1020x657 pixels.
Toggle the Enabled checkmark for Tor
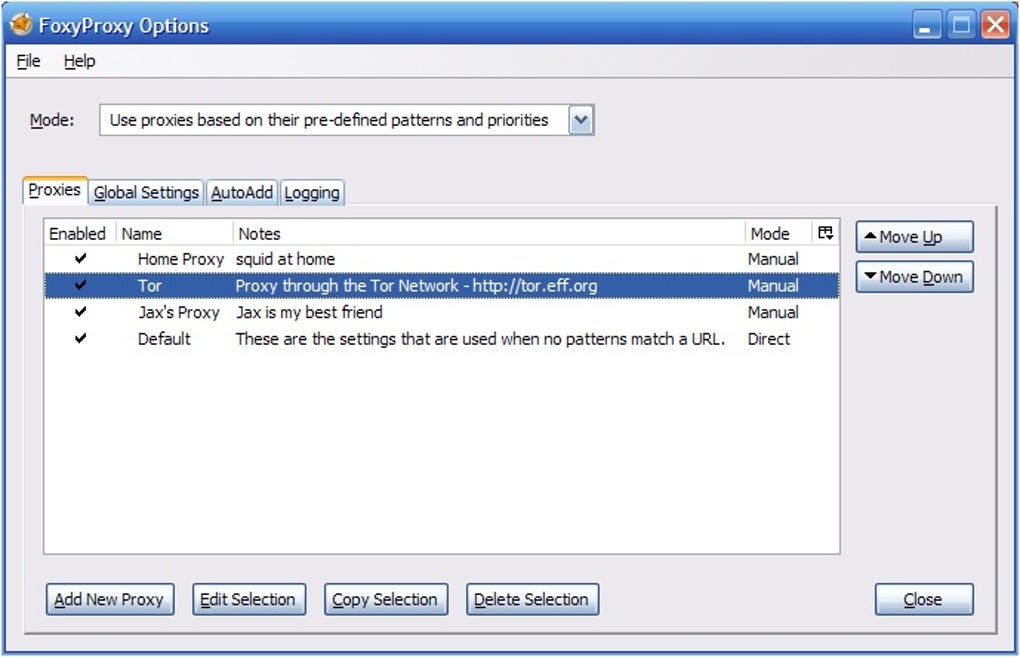pos(80,285)
